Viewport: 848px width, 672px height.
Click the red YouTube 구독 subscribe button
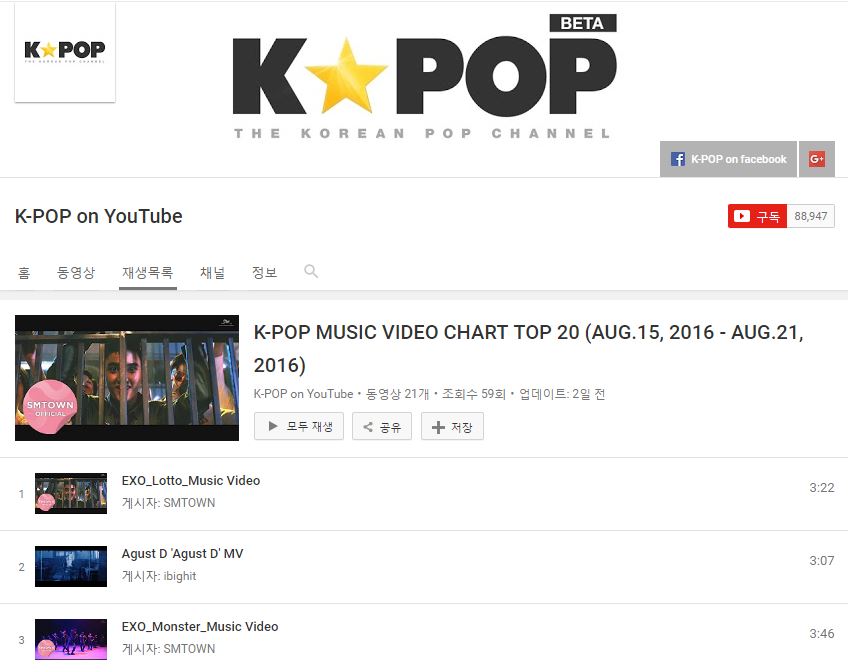click(757, 216)
